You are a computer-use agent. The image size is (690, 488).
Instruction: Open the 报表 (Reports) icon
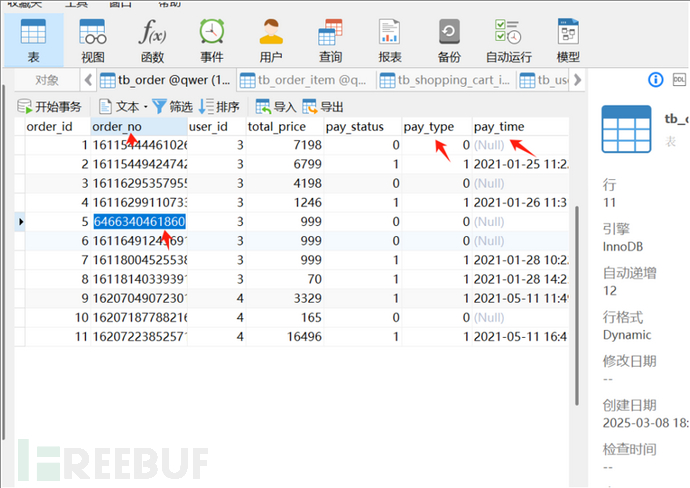point(390,41)
